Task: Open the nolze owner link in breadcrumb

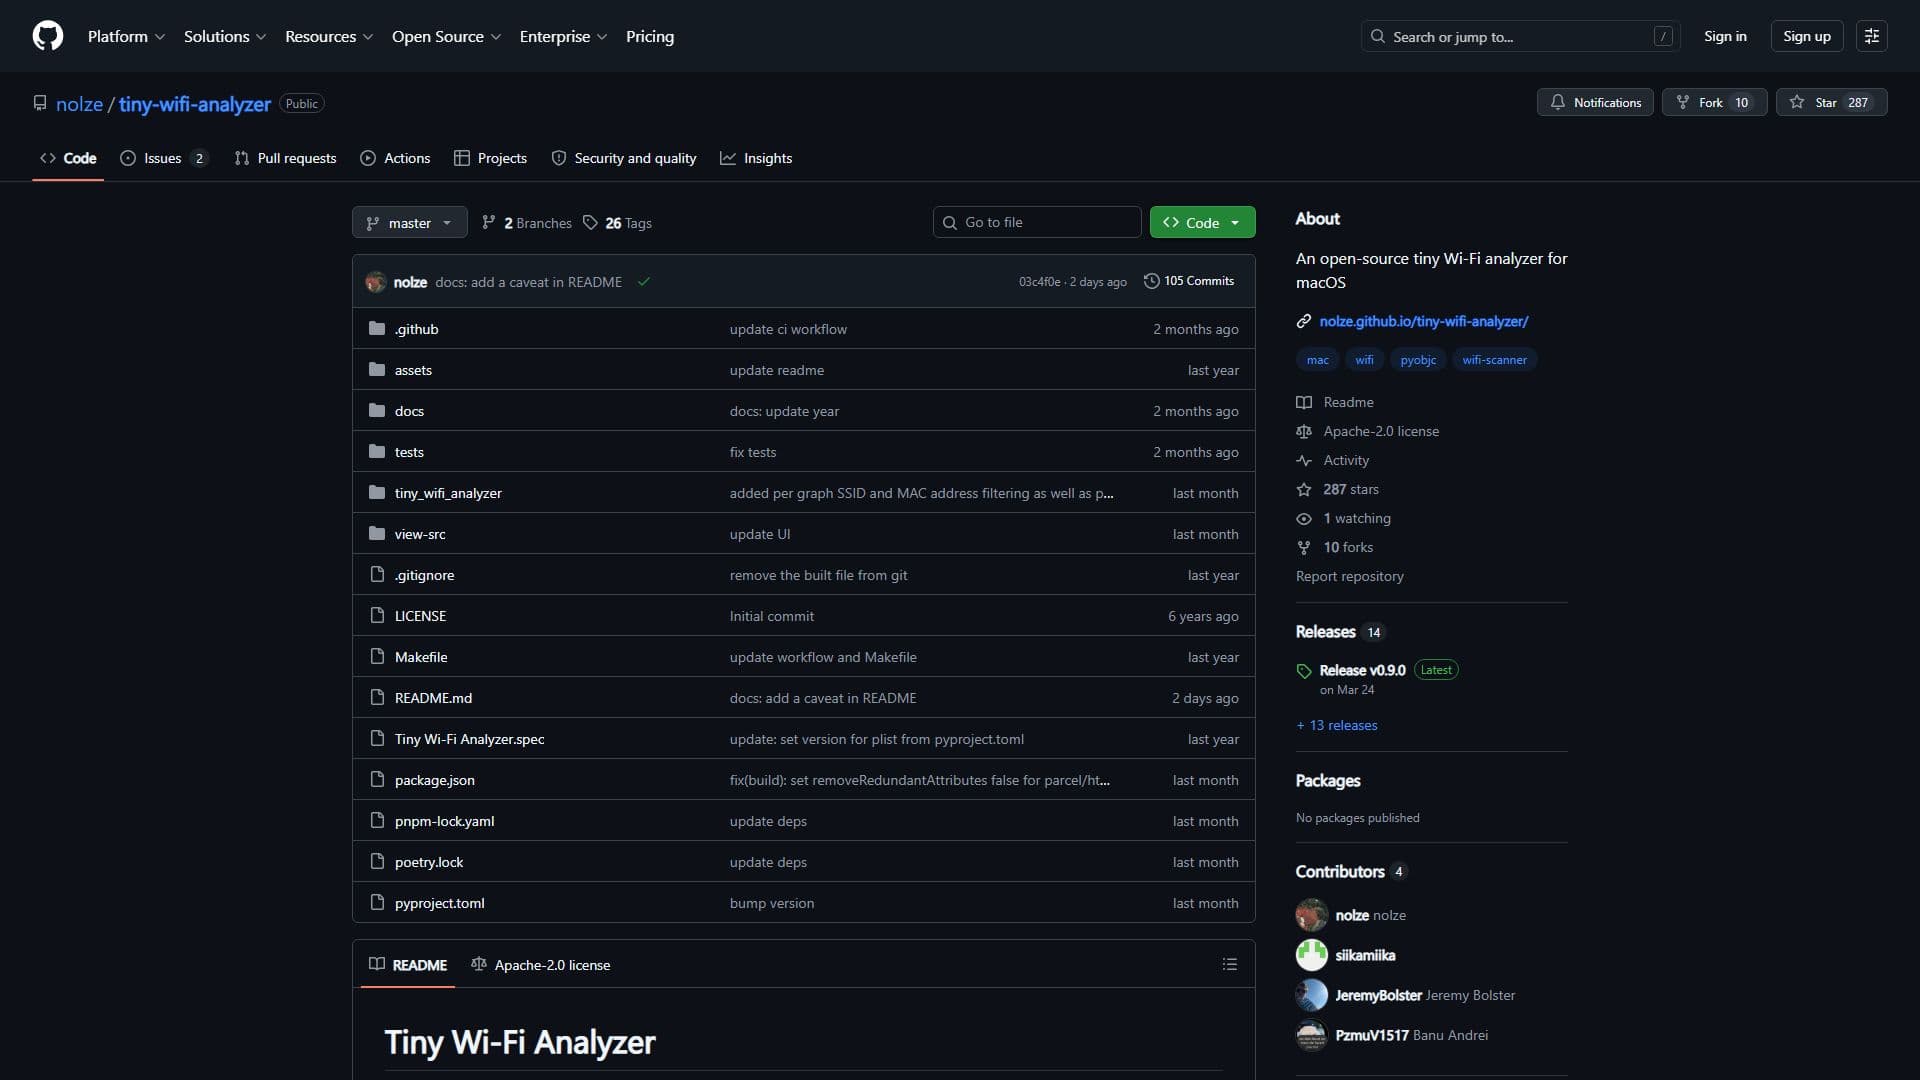Action: (79, 104)
